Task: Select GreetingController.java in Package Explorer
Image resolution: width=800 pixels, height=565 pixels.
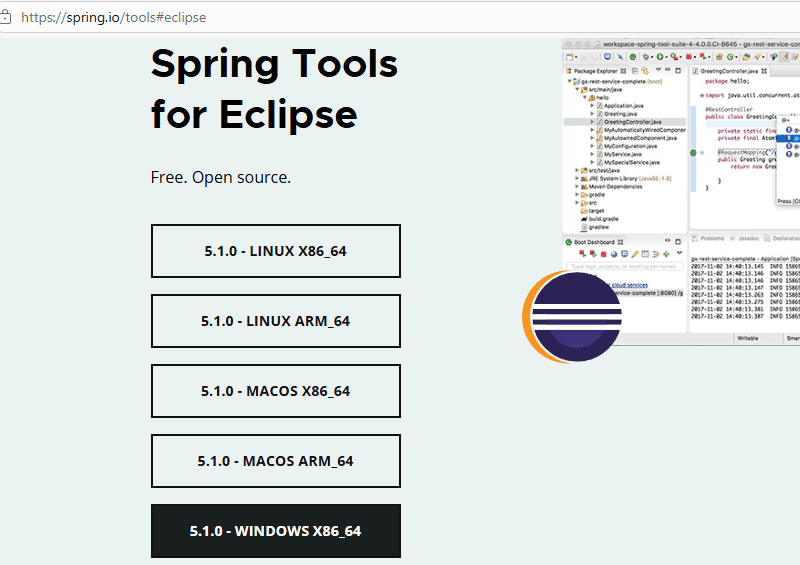Action: click(629, 121)
